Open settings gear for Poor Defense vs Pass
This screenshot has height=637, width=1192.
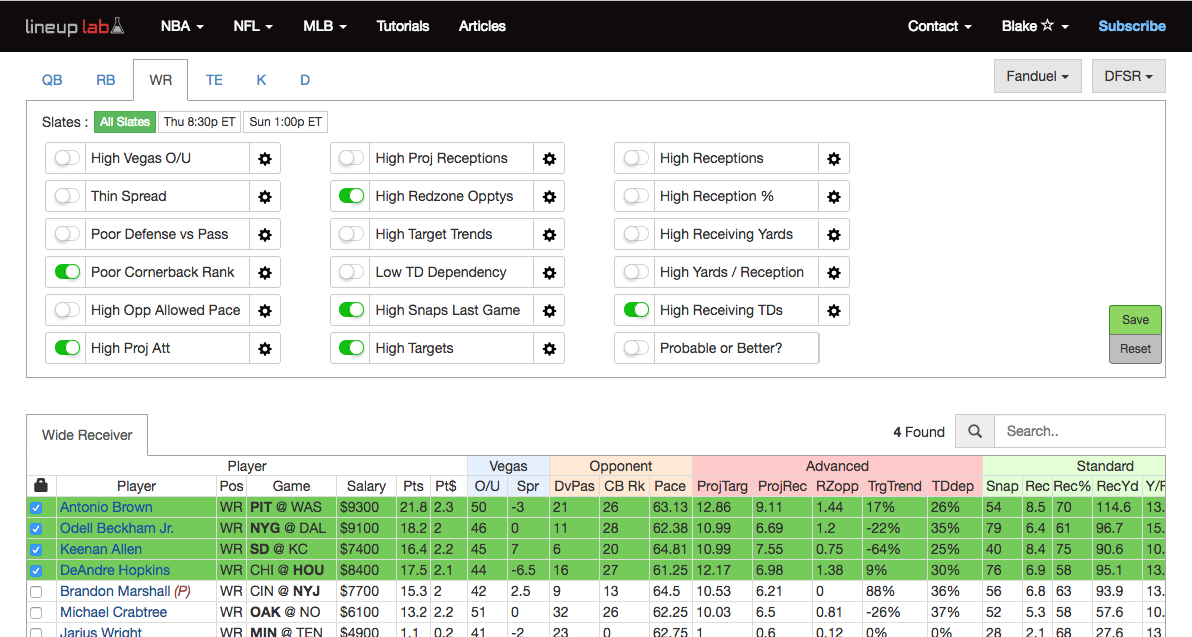pyautogui.click(x=265, y=235)
